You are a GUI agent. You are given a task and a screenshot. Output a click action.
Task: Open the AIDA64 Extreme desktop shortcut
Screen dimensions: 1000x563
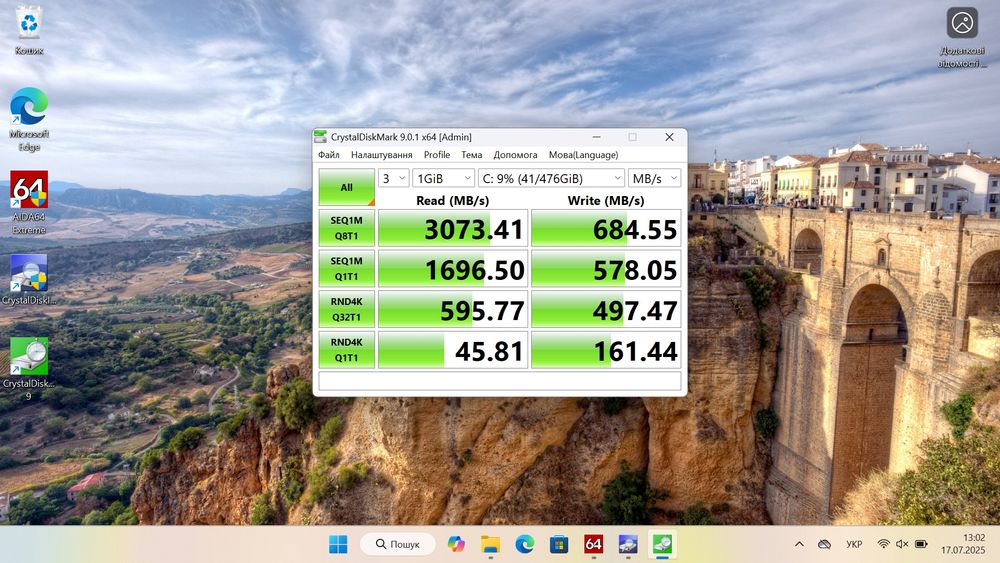(29, 202)
